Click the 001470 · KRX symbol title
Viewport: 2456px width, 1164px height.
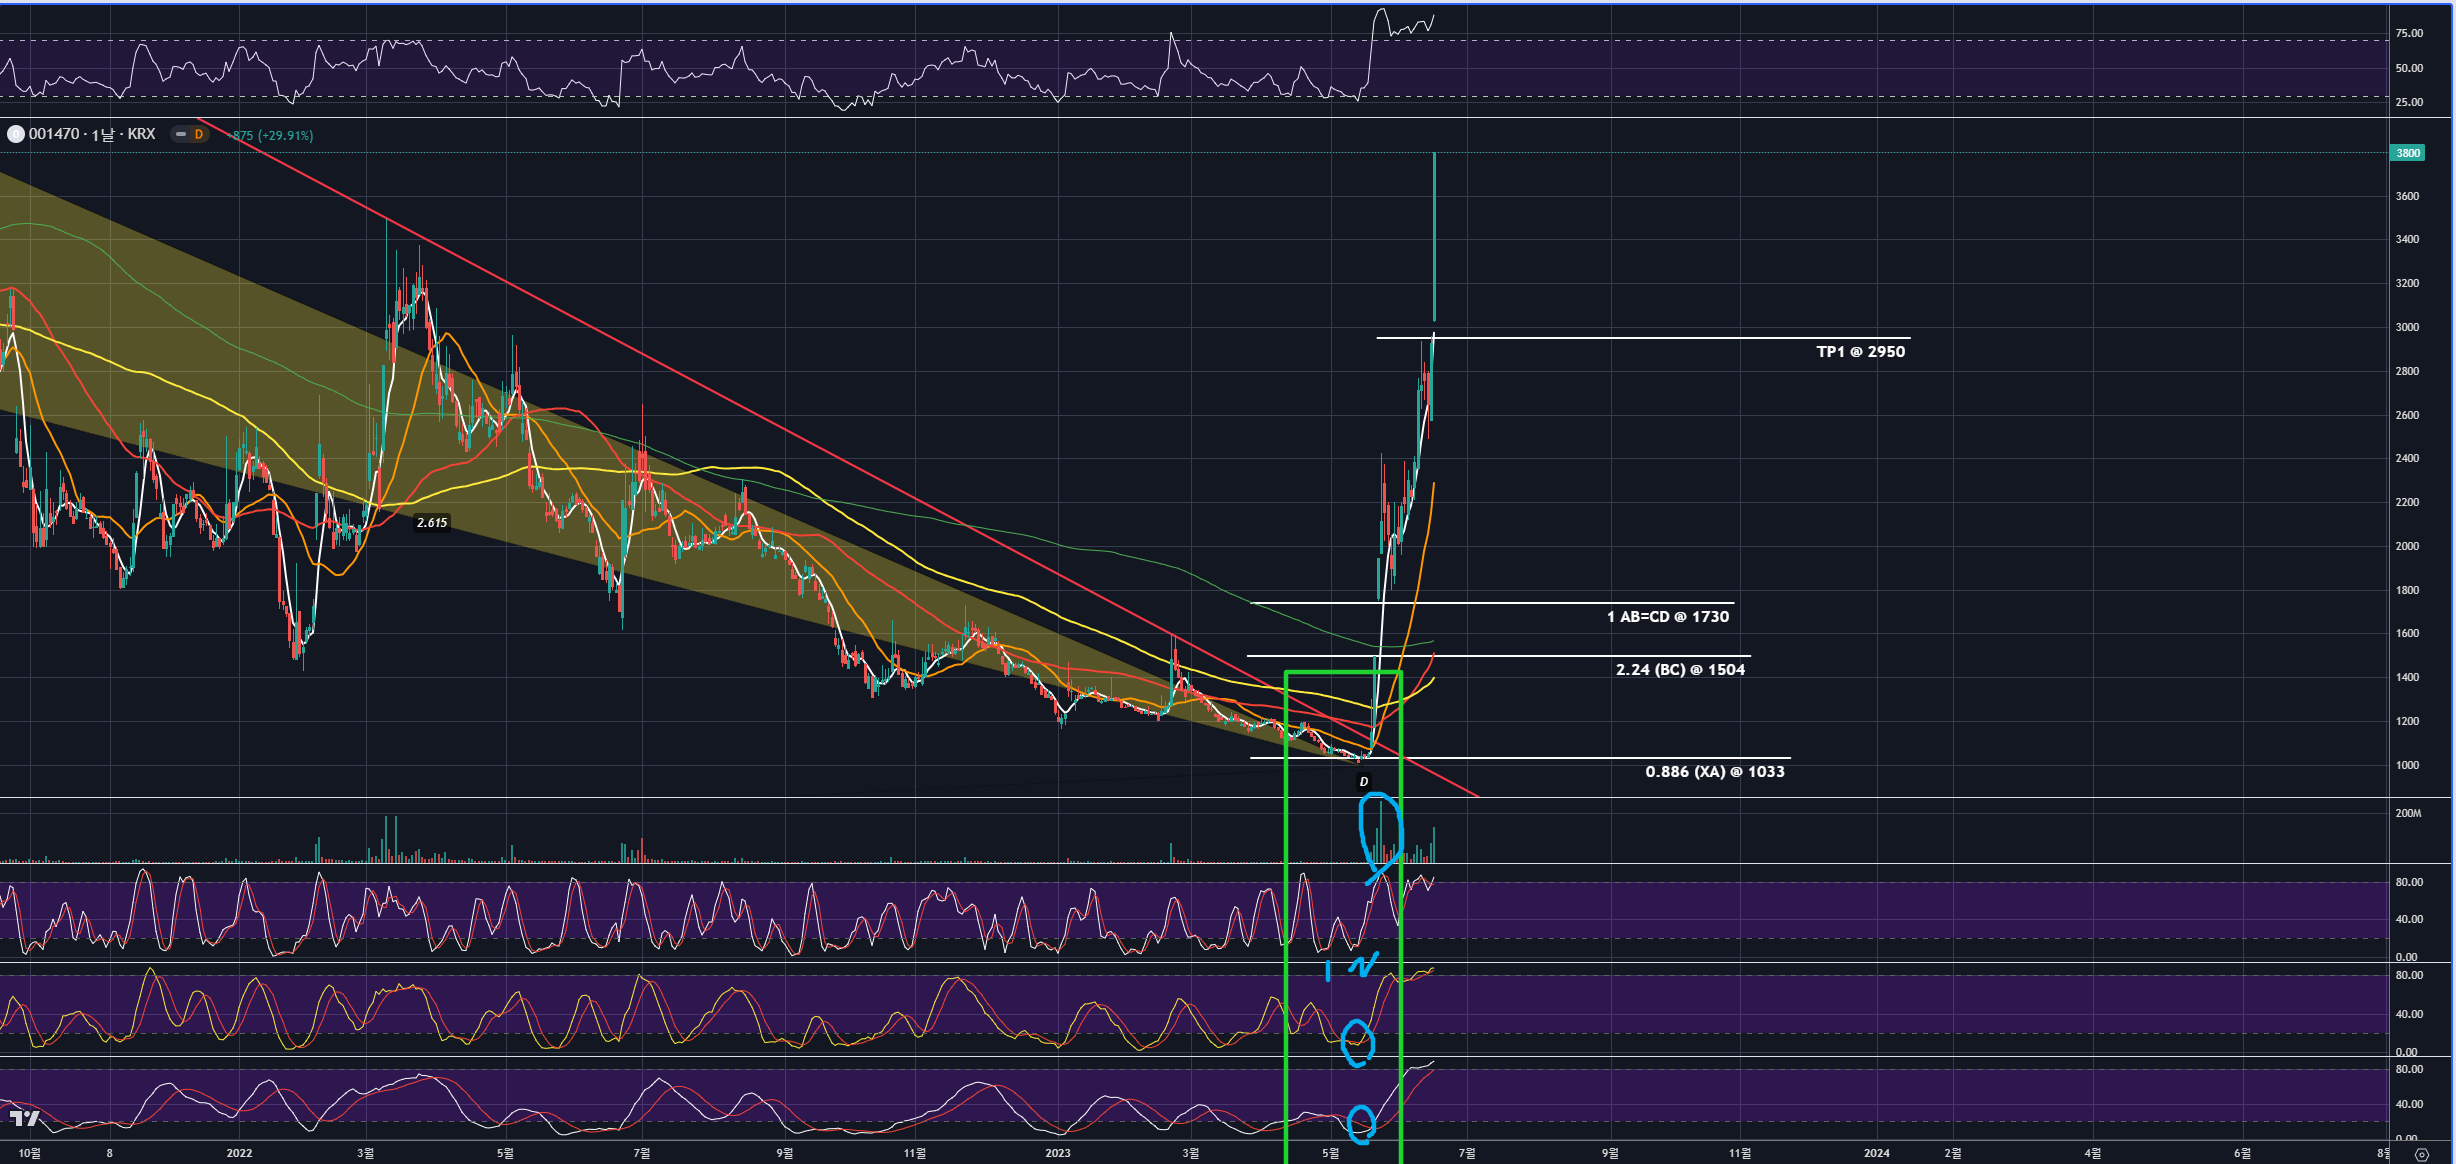[x=92, y=134]
